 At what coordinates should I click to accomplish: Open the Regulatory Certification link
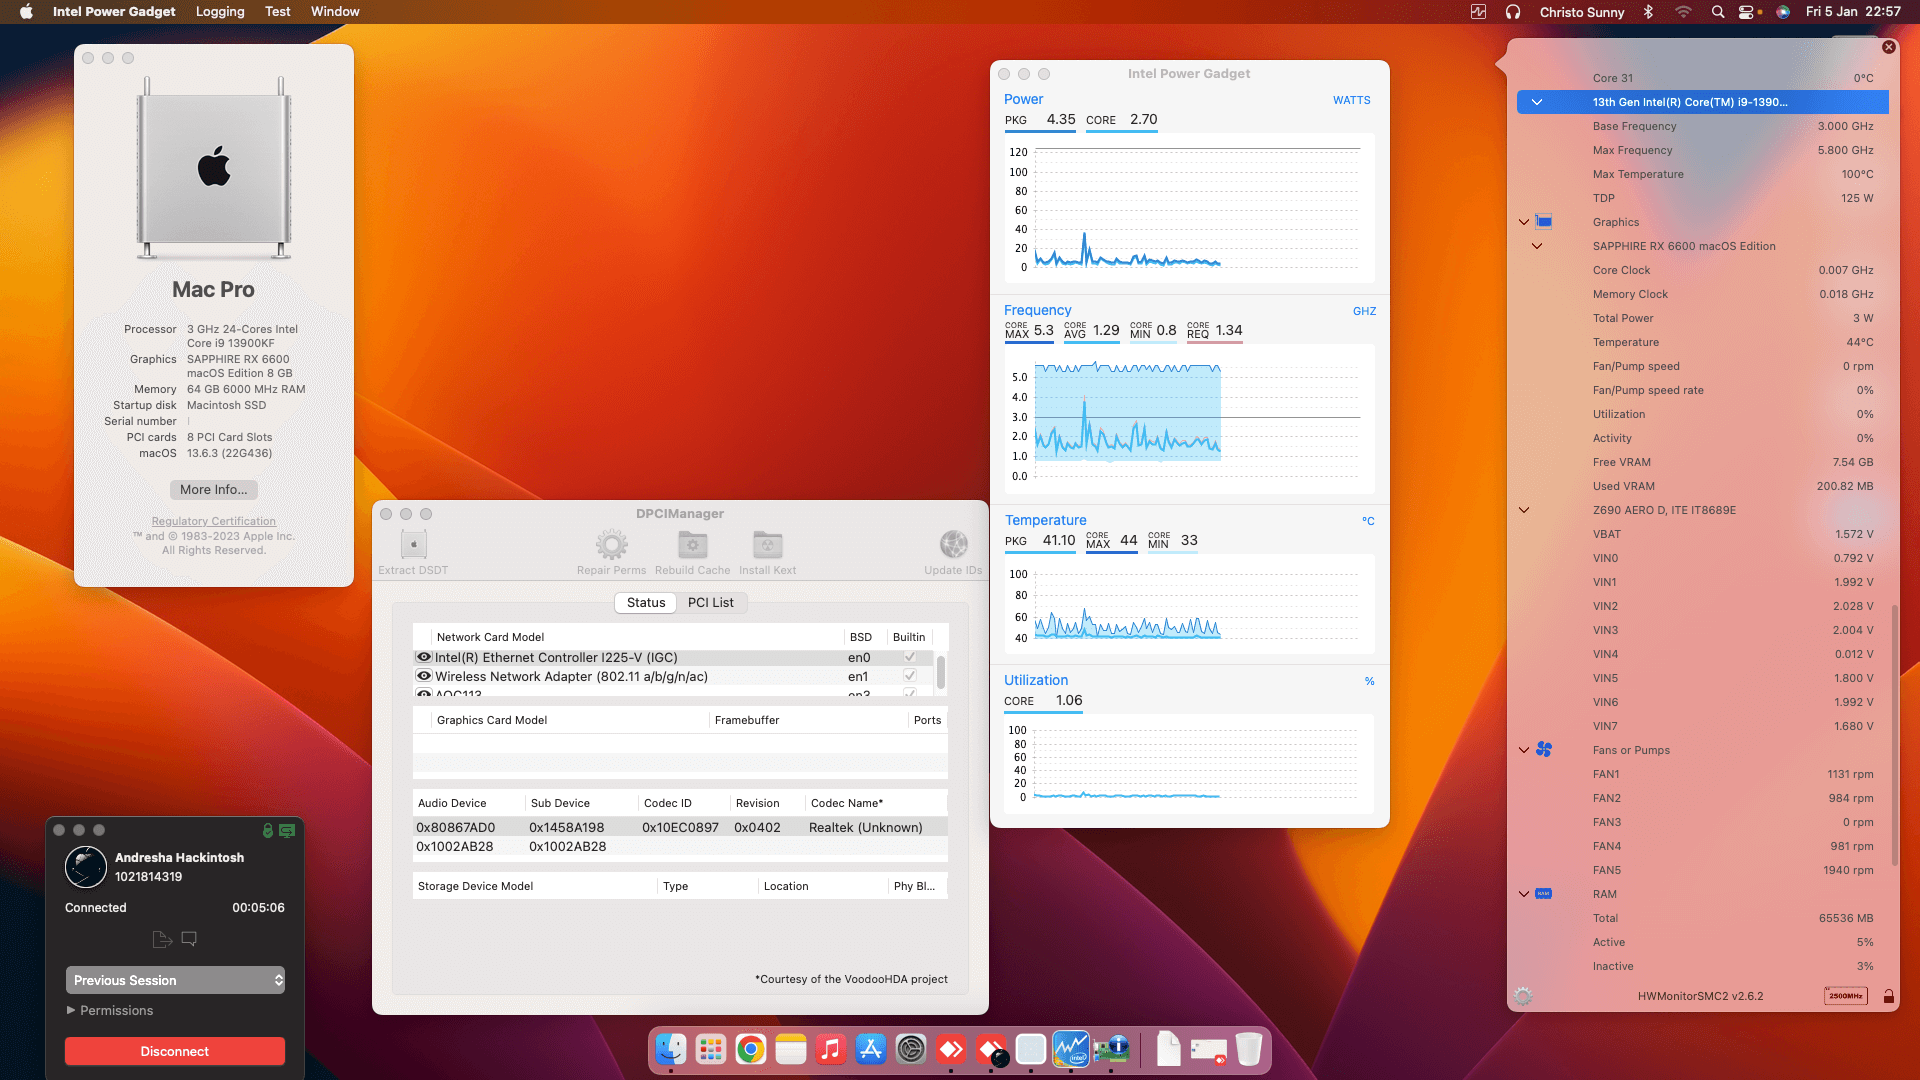click(214, 521)
